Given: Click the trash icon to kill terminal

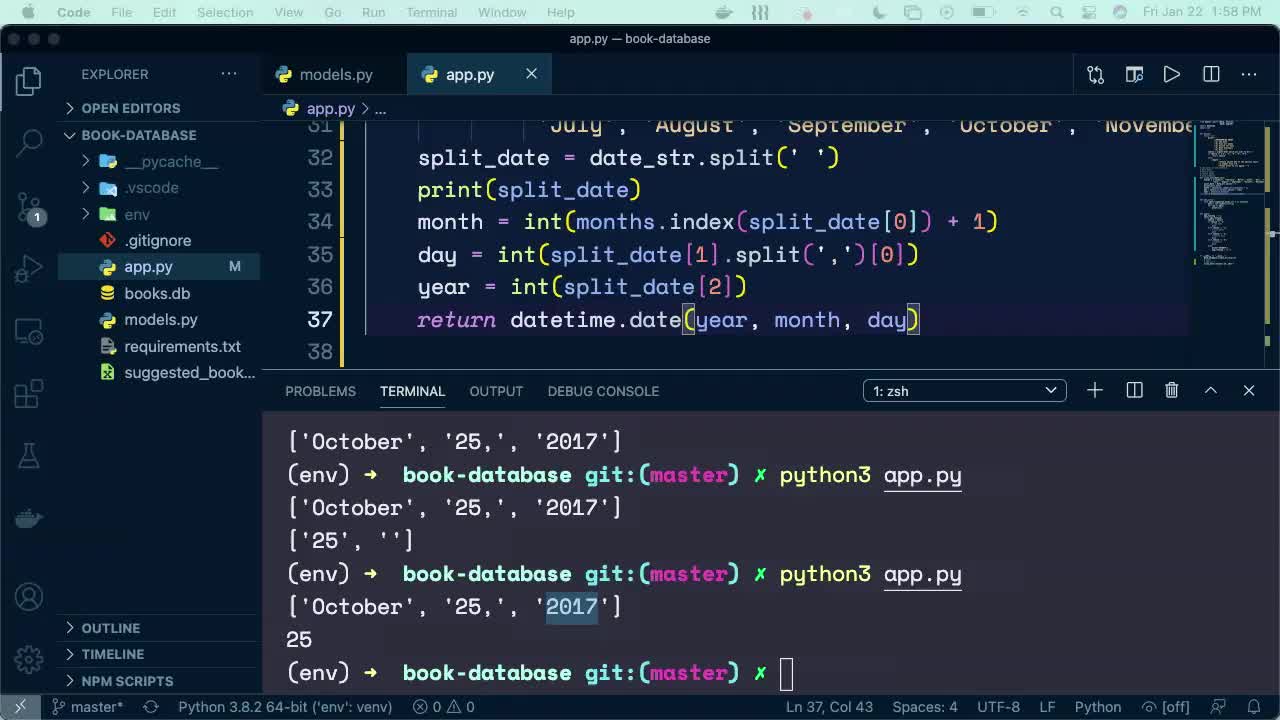Looking at the screenshot, I should click(x=1171, y=390).
